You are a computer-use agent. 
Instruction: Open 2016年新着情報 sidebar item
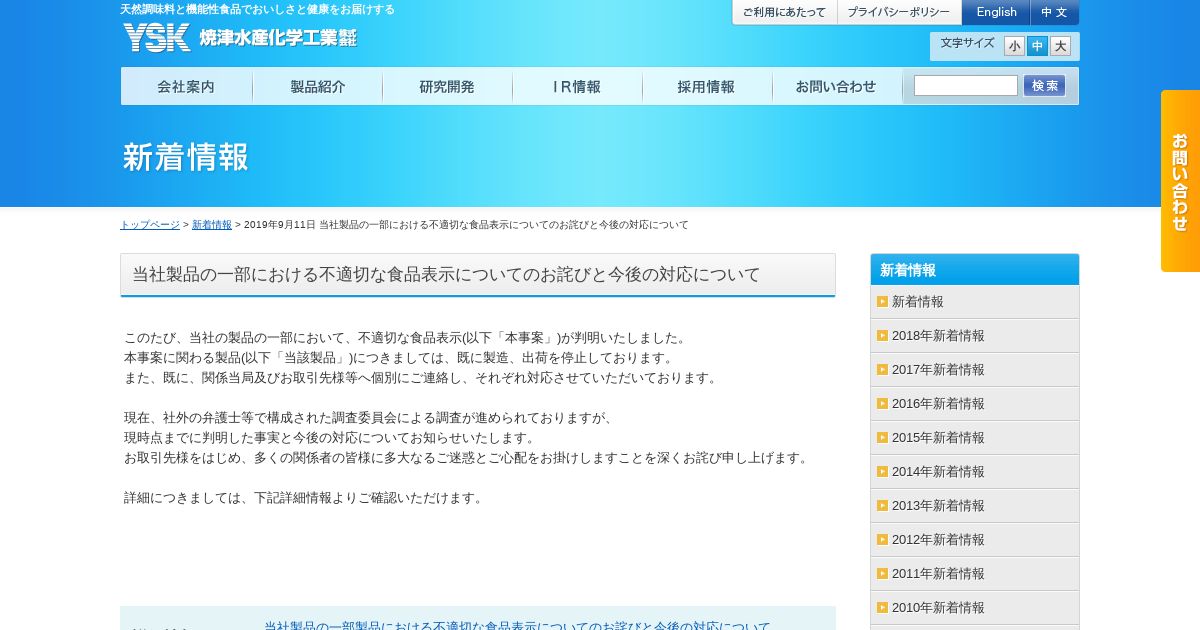click(x=975, y=404)
